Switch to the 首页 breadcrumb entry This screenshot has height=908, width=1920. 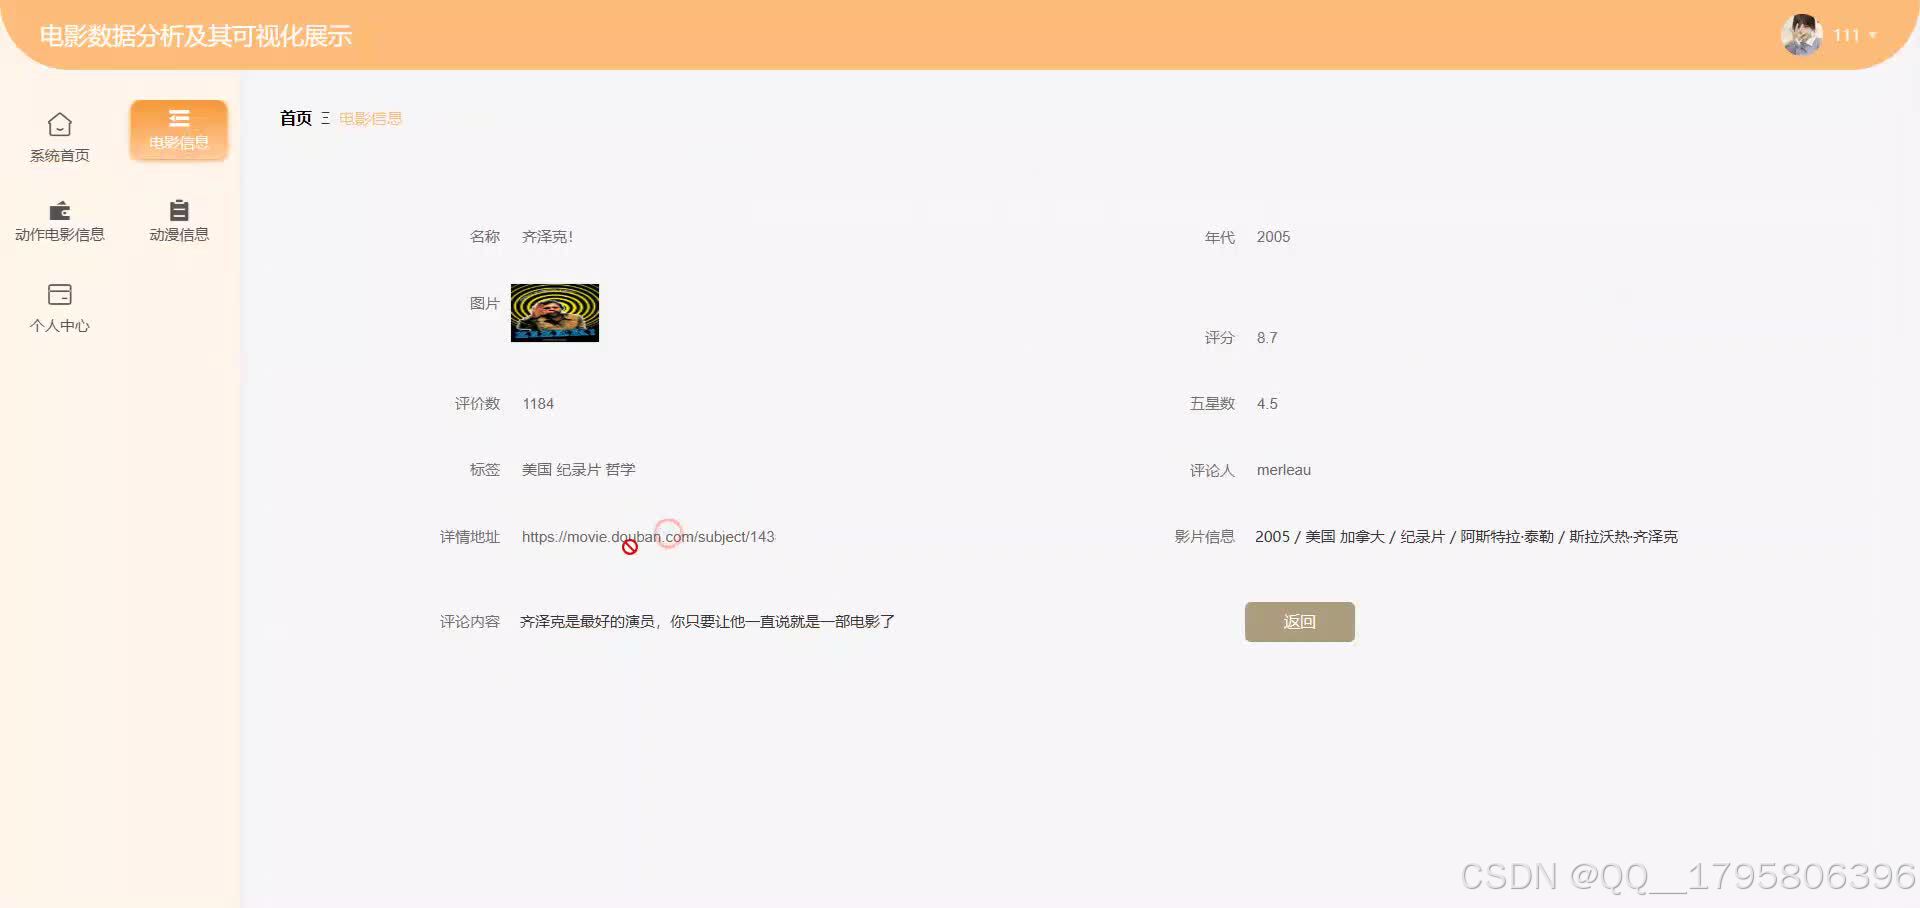(295, 118)
